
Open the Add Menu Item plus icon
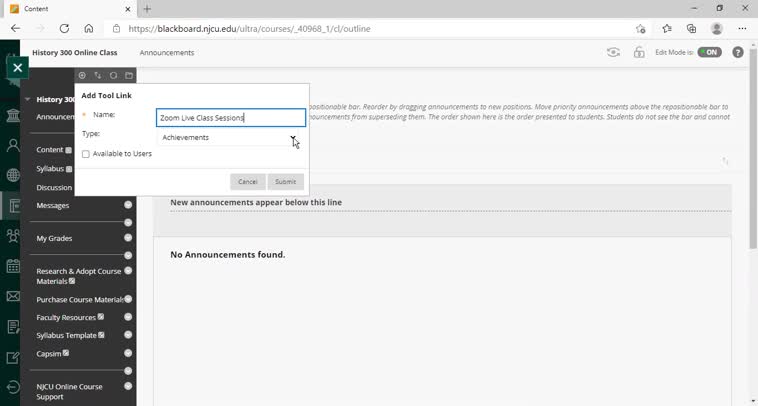click(x=82, y=75)
